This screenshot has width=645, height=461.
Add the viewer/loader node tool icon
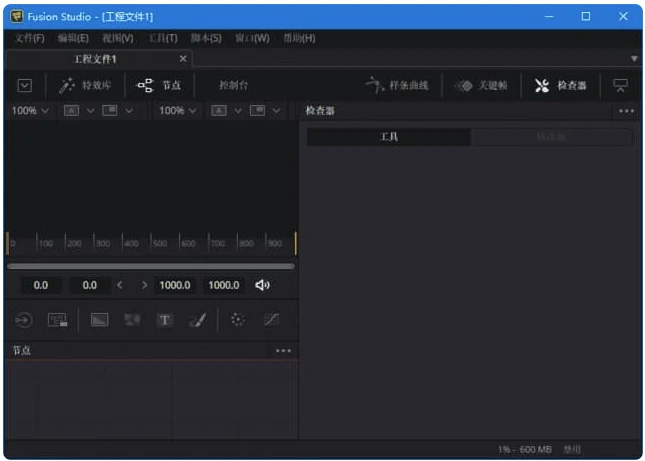click(58, 320)
